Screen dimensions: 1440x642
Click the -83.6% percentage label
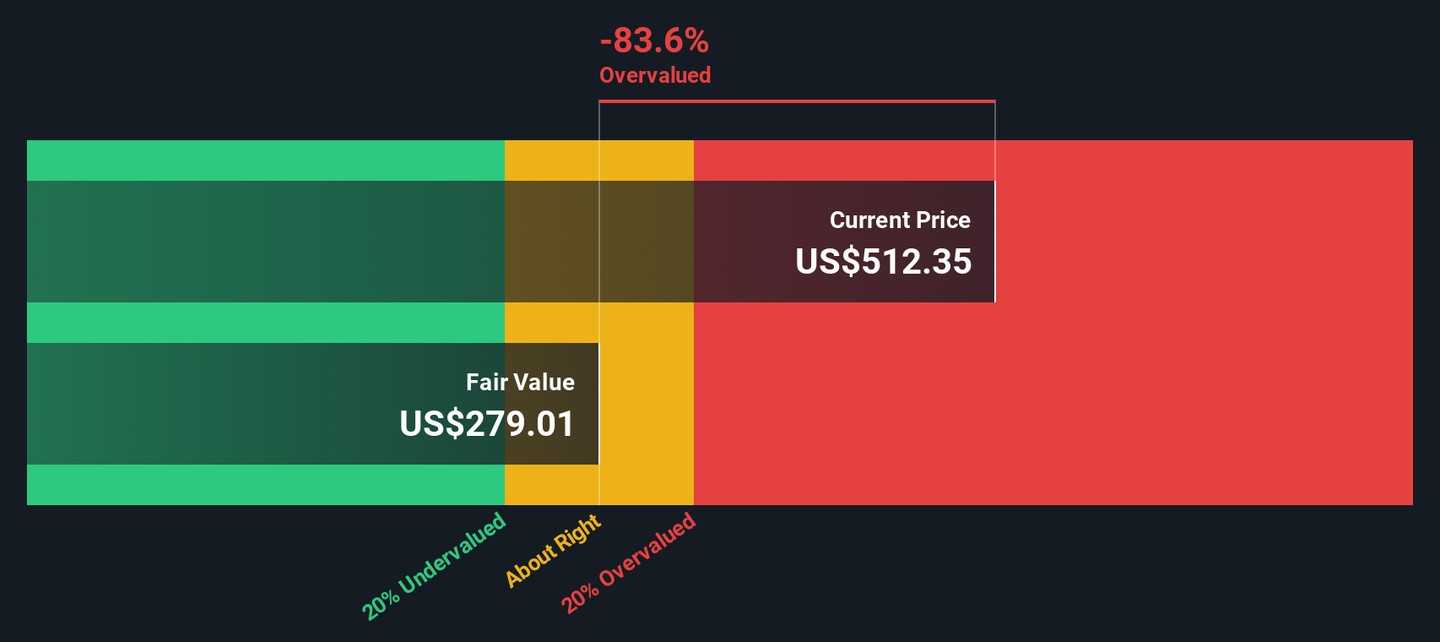tap(654, 42)
